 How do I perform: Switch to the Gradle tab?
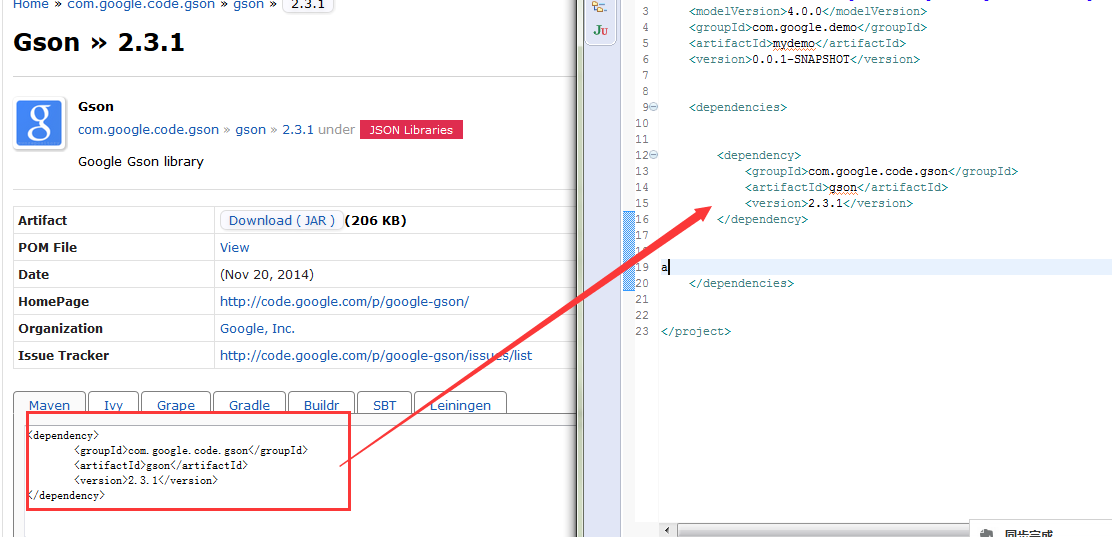coord(250,405)
